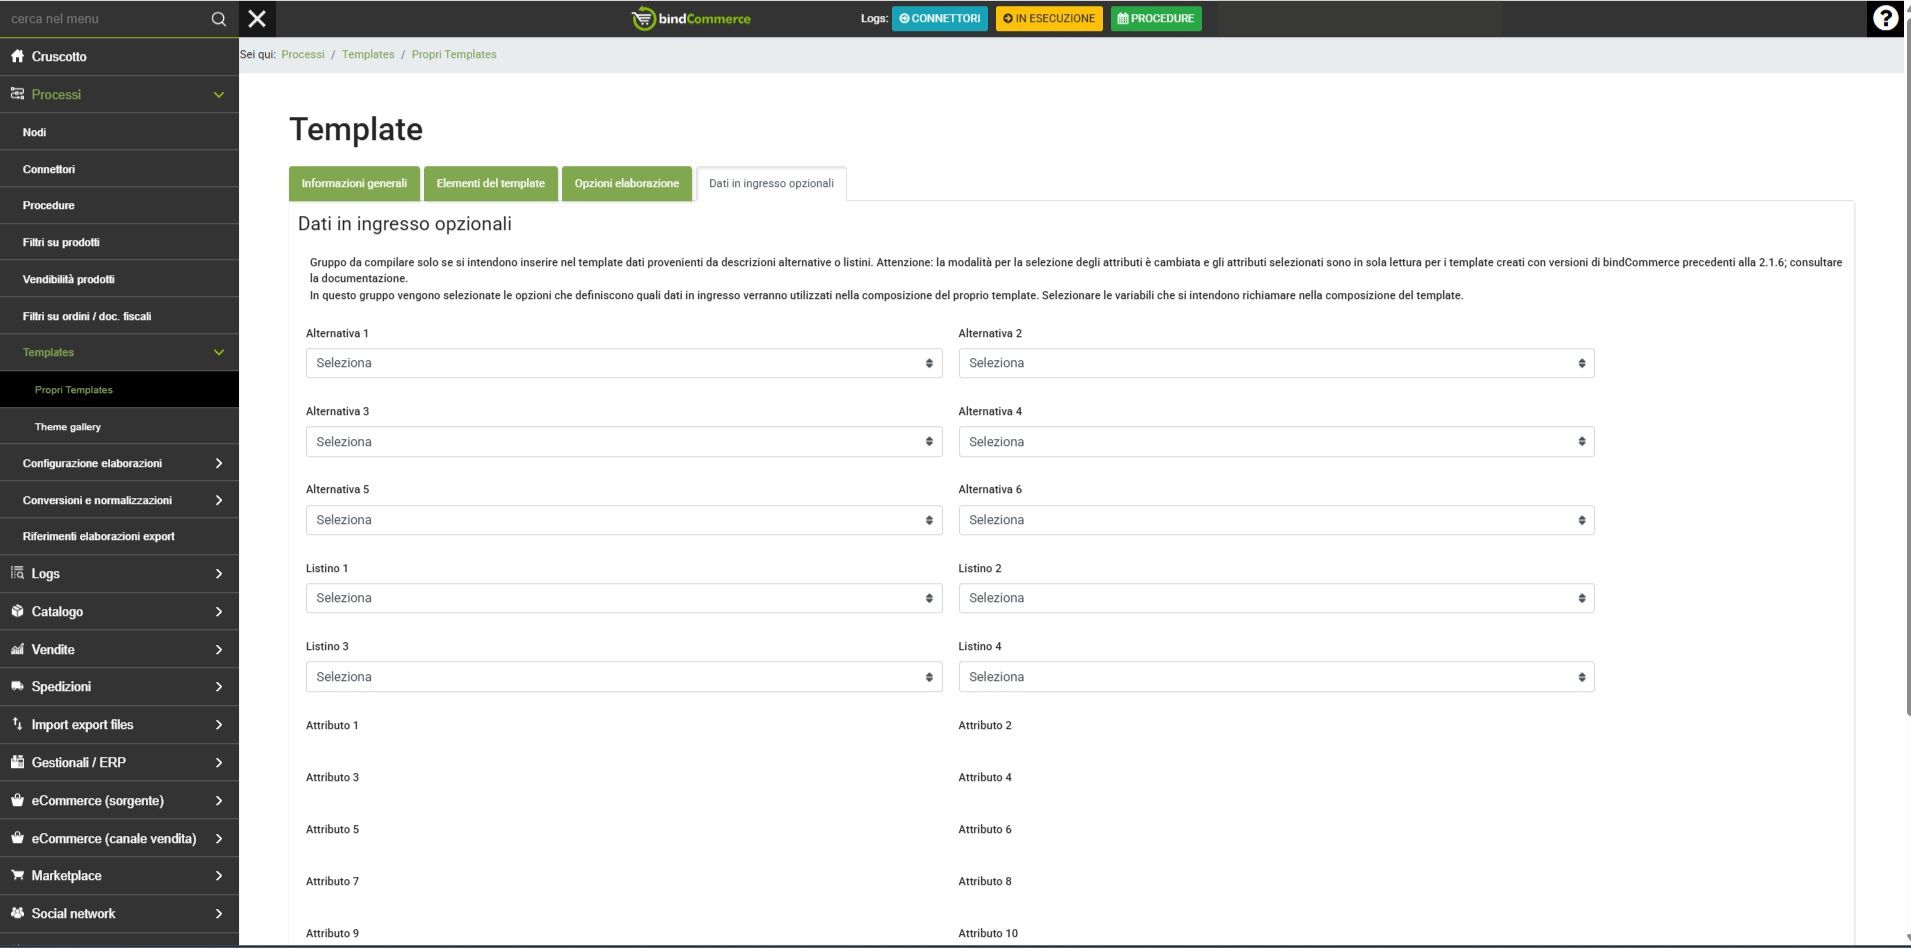Close the sidebar with the X icon
Screen dimensions: 1911x949
coord(257,19)
